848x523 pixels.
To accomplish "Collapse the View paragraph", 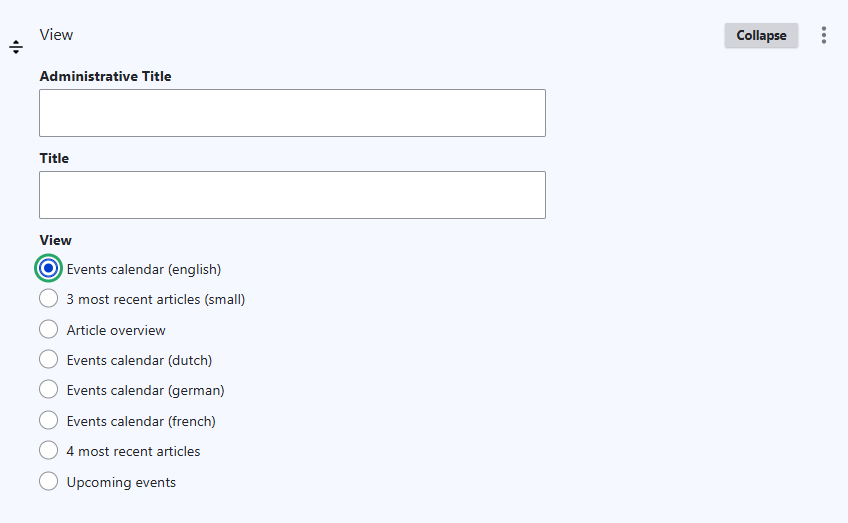I will point(761,35).
